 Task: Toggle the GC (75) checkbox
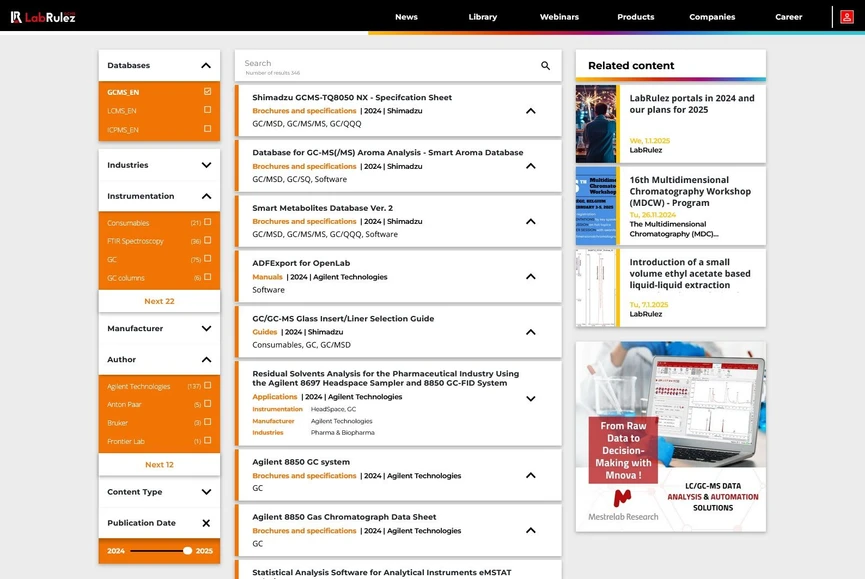tap(207, 259)
